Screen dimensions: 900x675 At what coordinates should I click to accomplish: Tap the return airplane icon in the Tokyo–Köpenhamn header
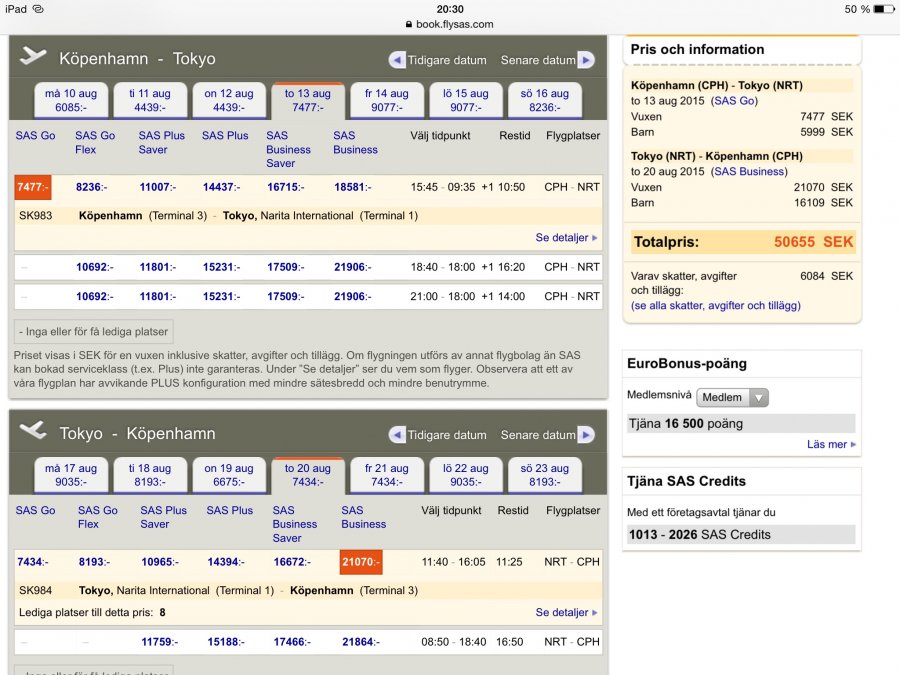pos(33,431)
